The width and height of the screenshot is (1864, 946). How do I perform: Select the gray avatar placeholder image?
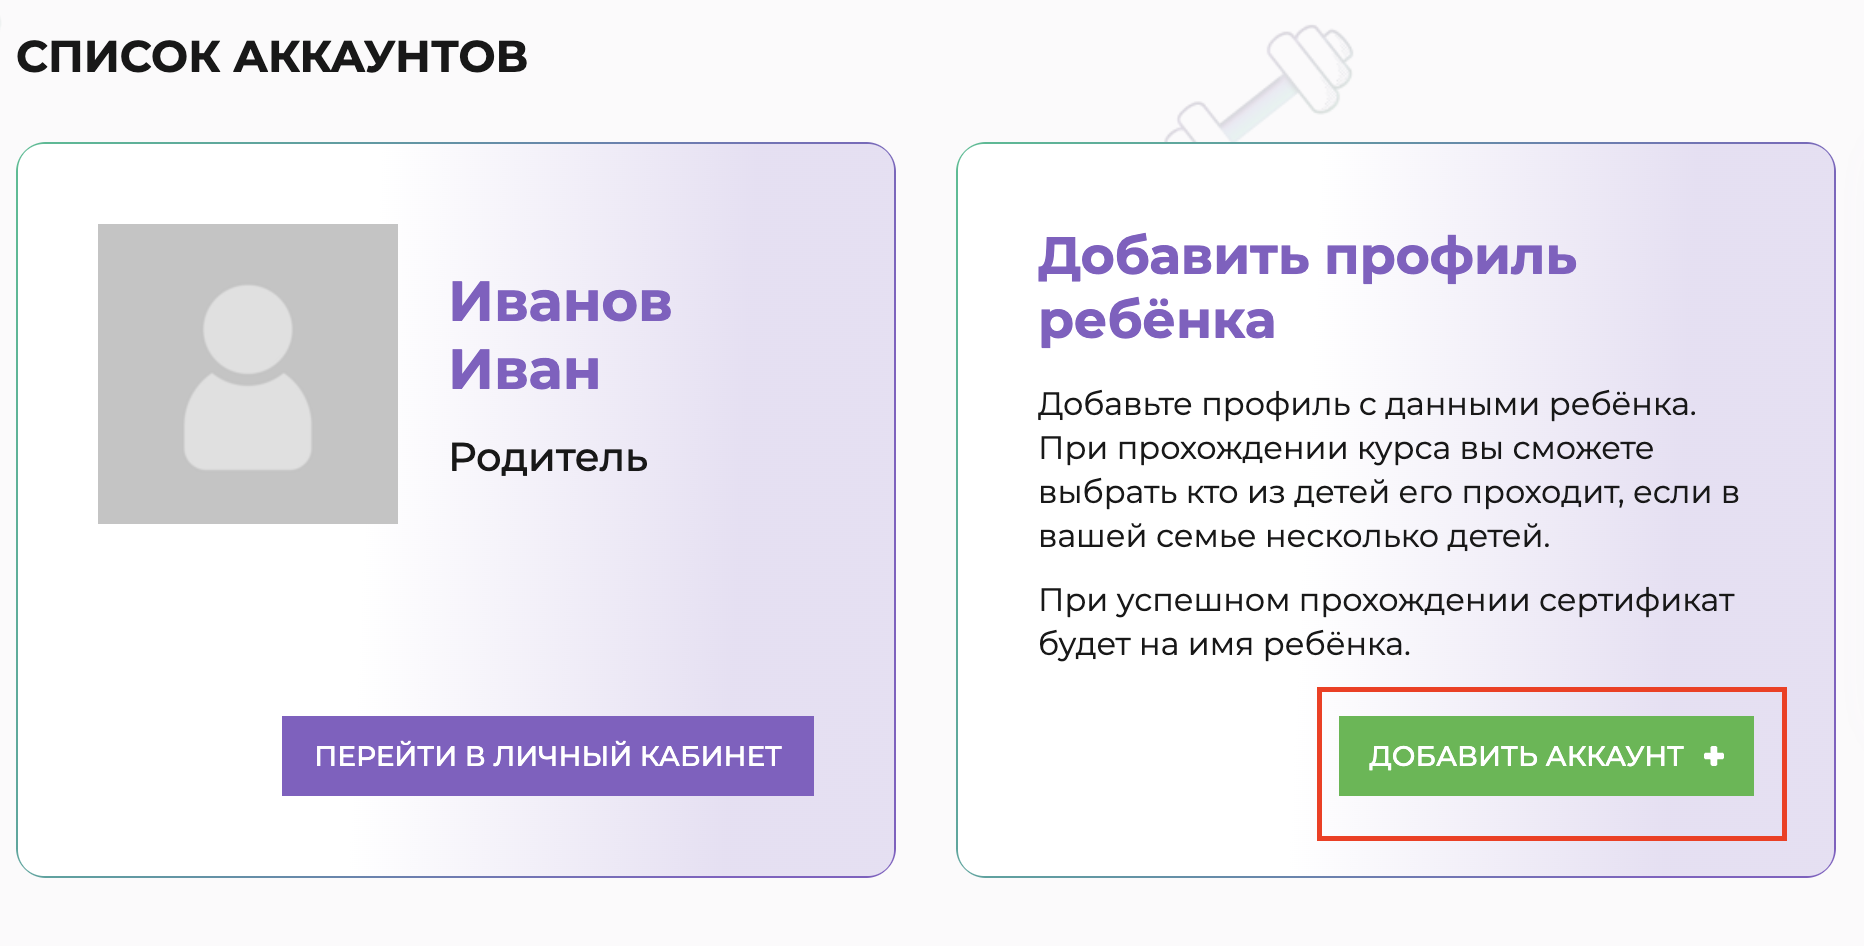point(248,374)
